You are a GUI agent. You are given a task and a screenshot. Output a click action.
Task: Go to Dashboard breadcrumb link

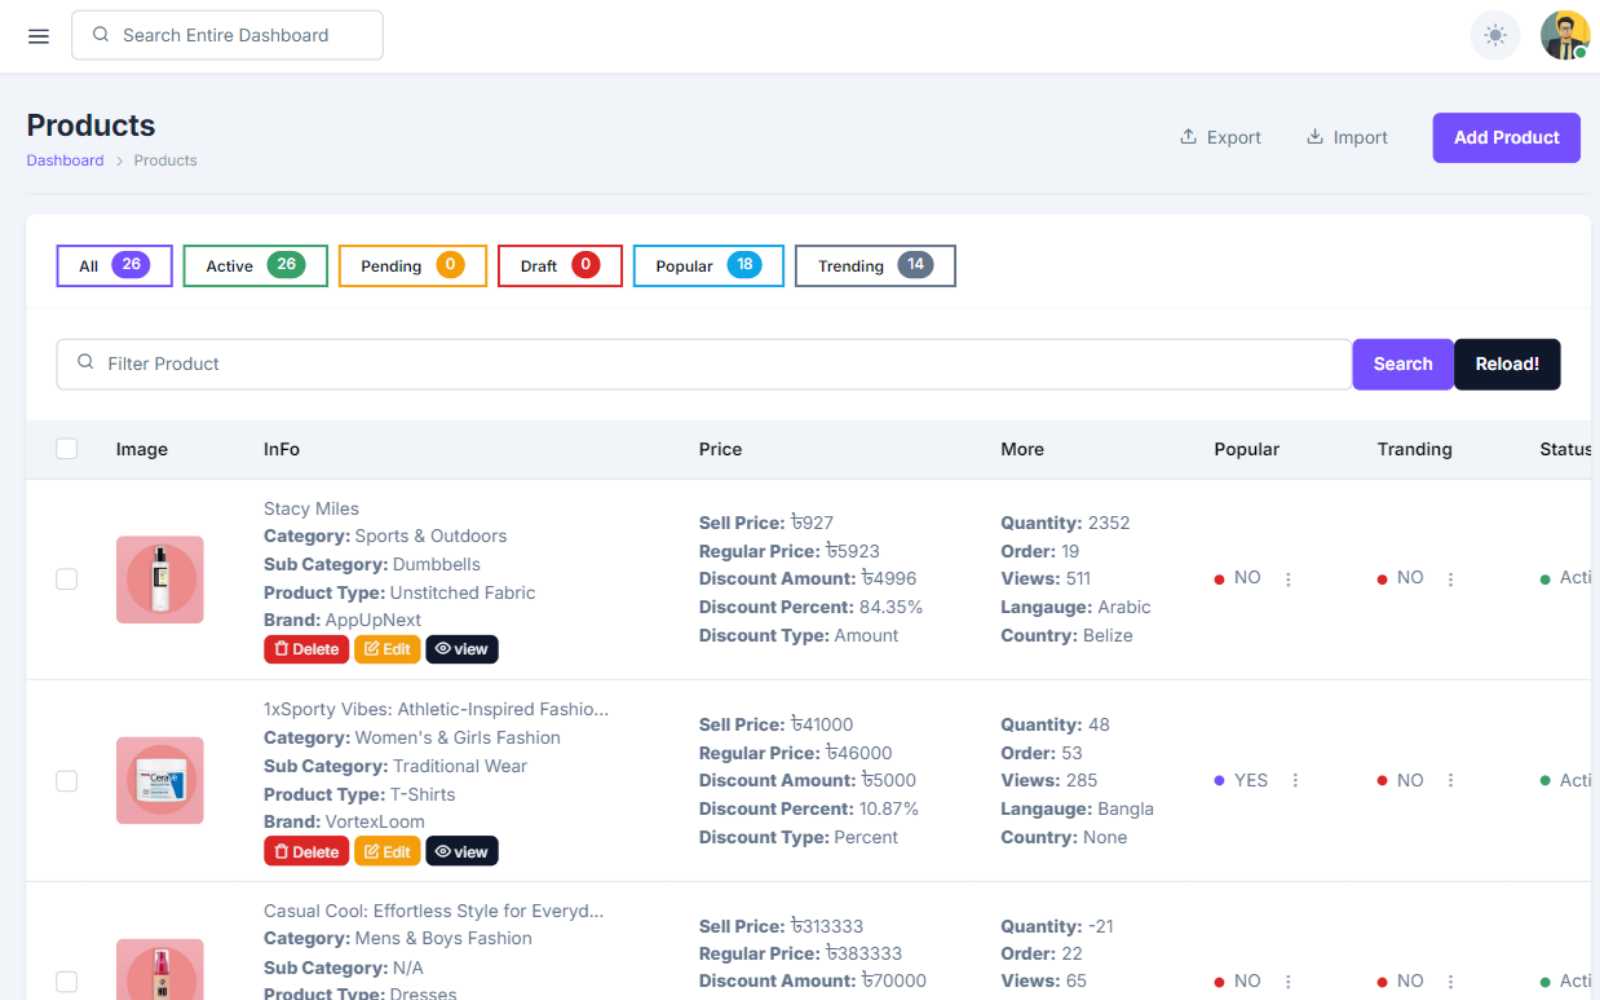pos(65,160)
